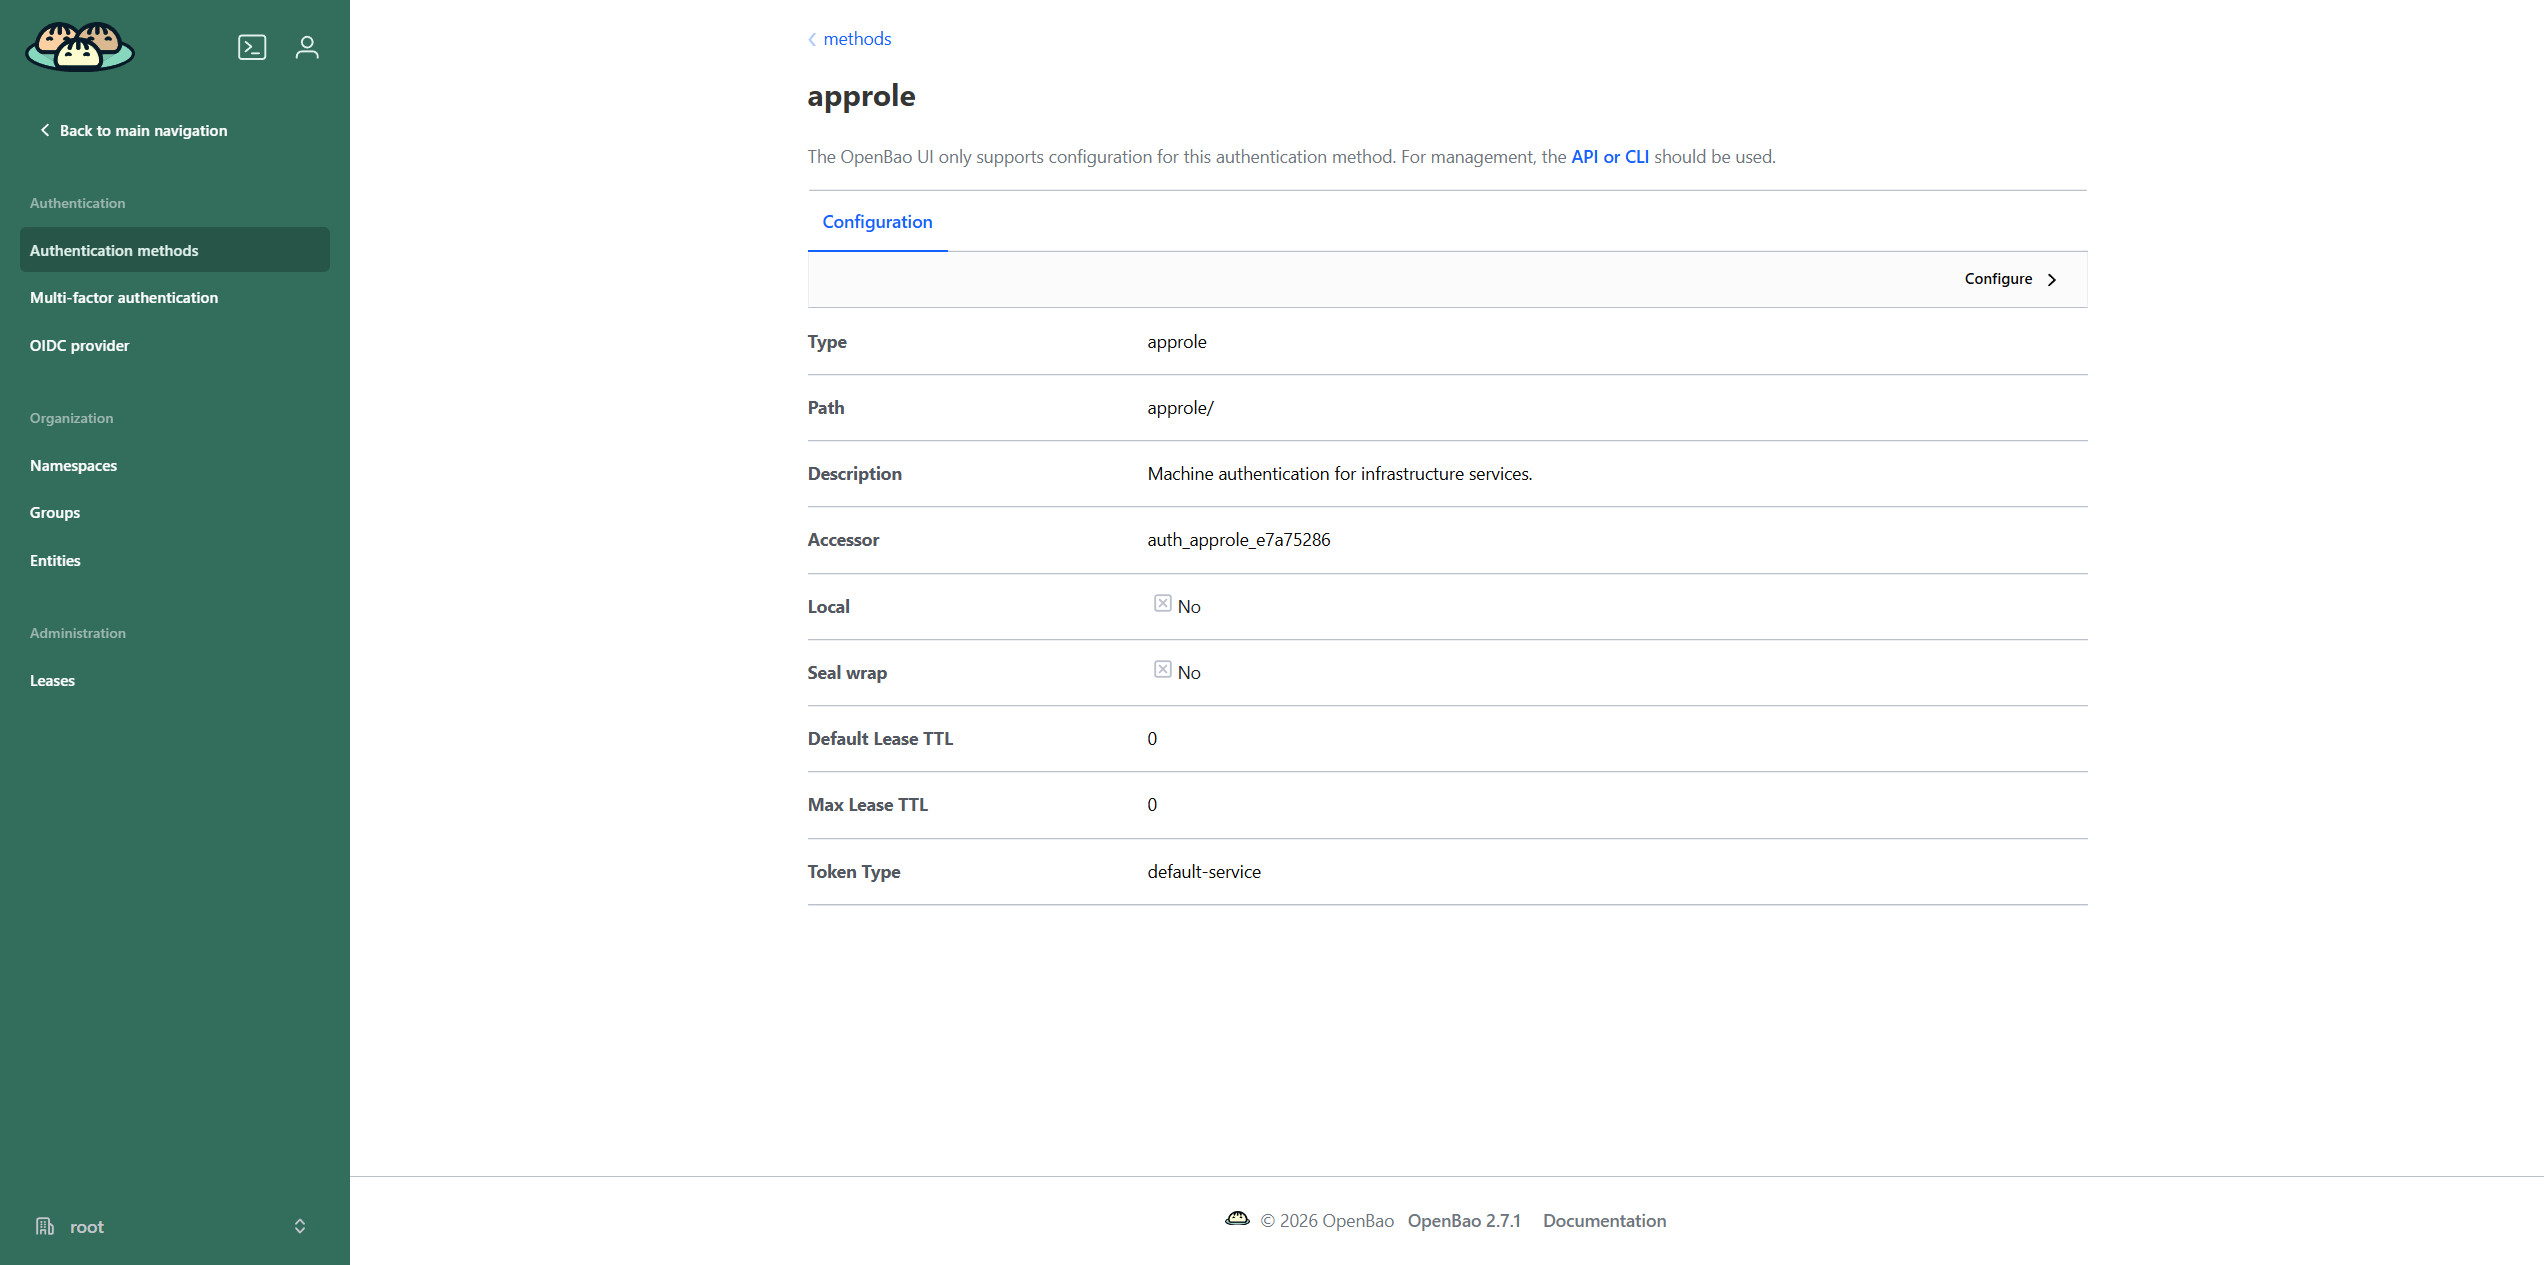Click the approle page heading

[x=861, y=96]
